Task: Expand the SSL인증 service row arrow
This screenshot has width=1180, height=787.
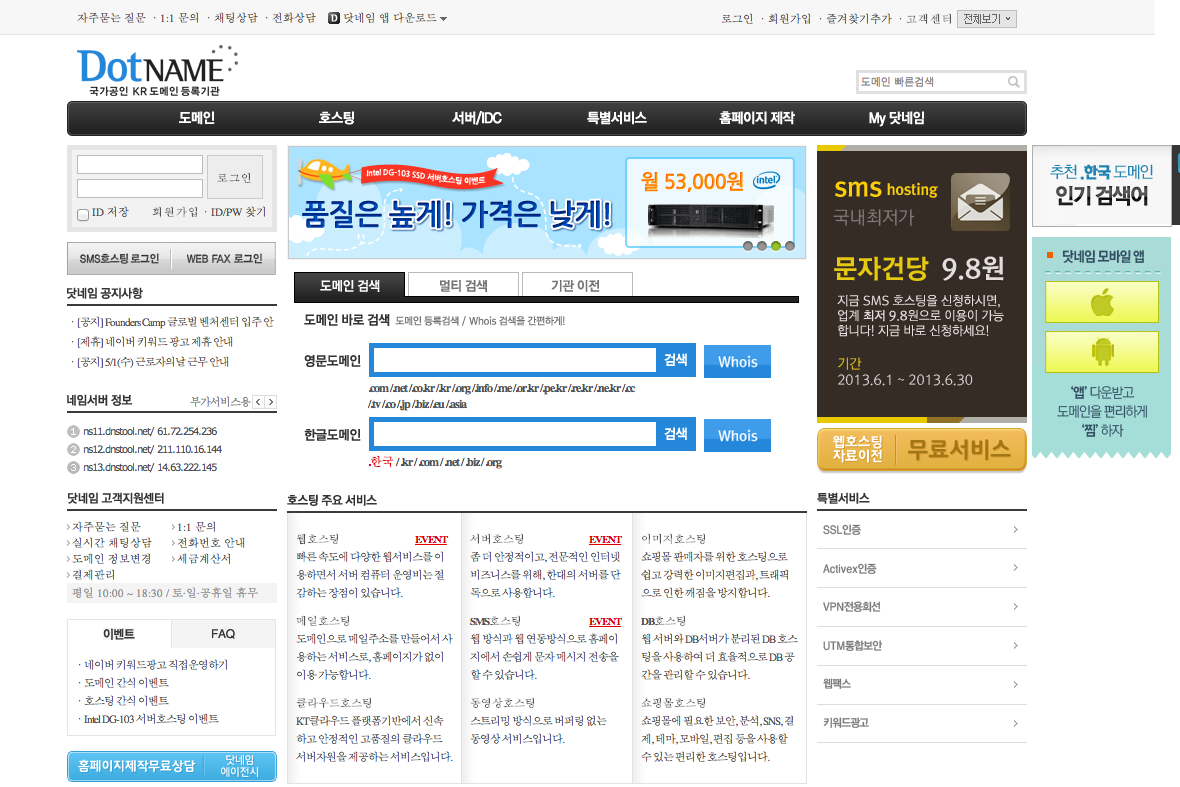Action: 1015,530
